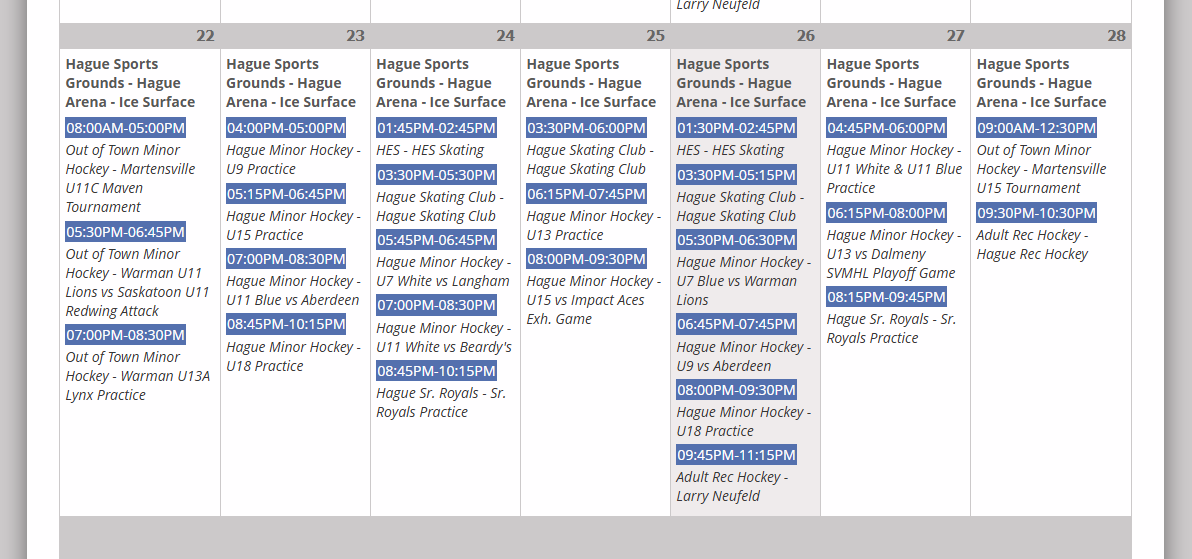Open the 08:00AM-05:00PM time slot
This screenshot has height=559, width=1192.
pyautogui.click(x=126, y=128)
